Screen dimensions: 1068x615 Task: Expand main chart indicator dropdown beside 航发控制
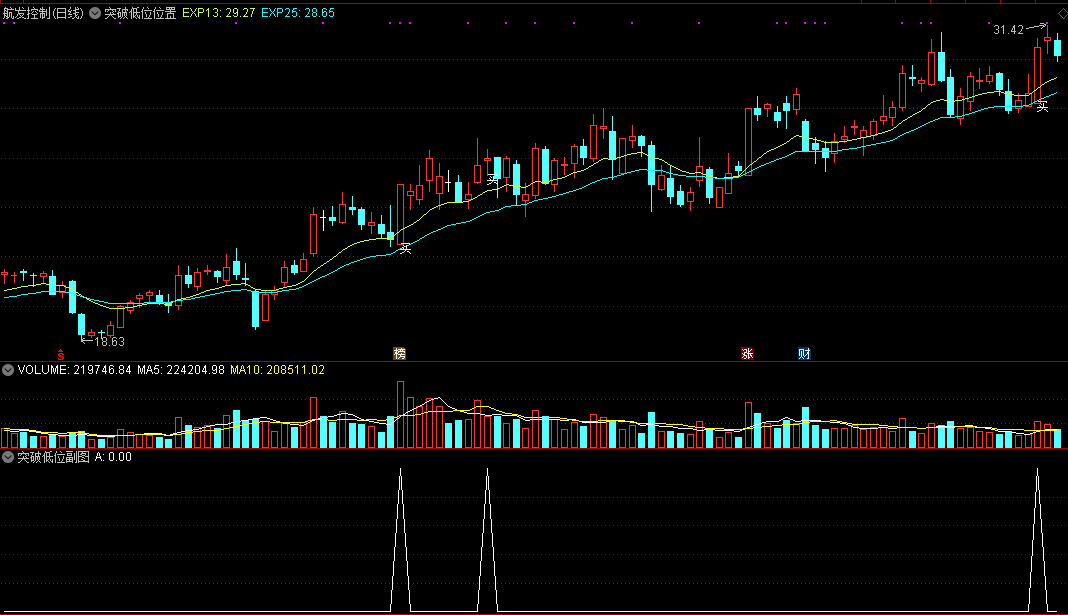click(x=95, y=13)
